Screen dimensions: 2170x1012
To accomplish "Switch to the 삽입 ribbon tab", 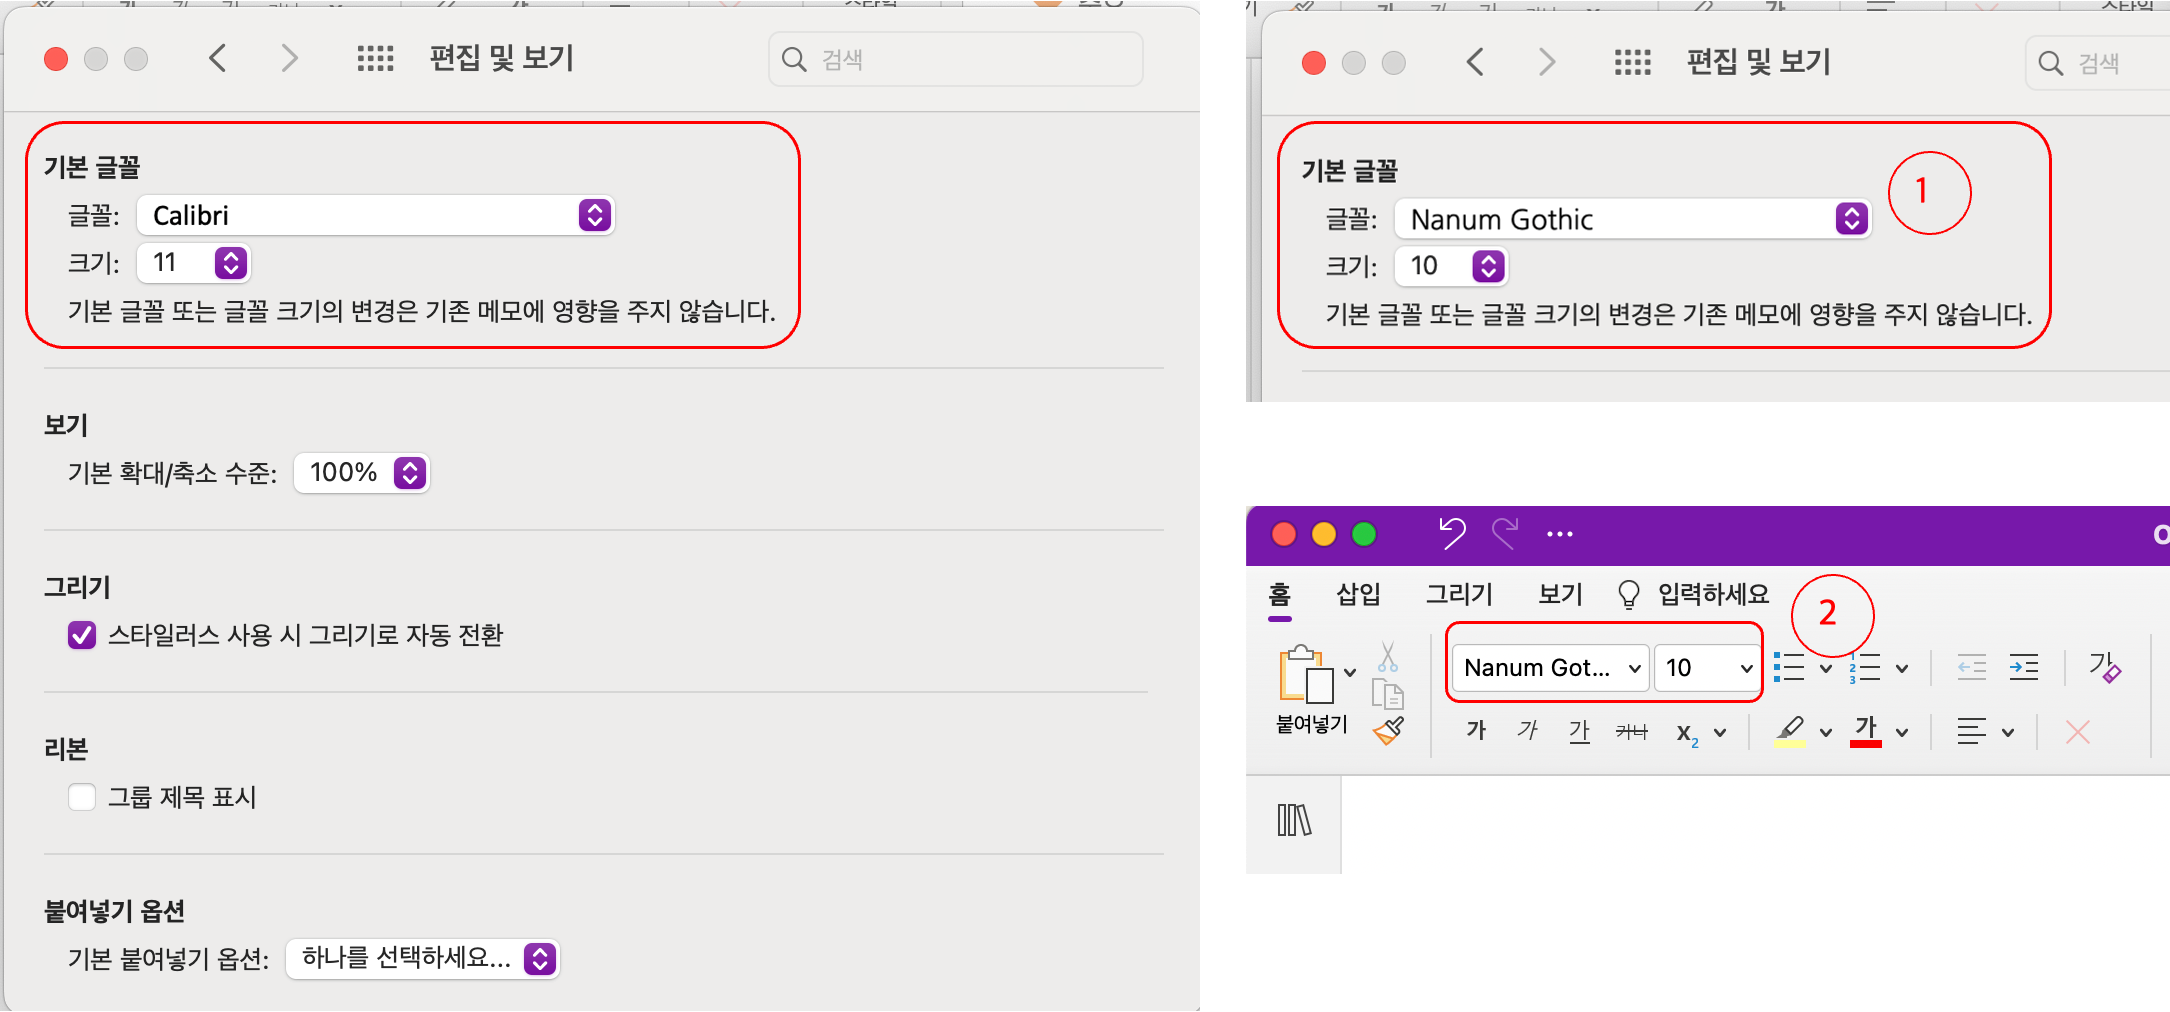I will coord(1358,594).
